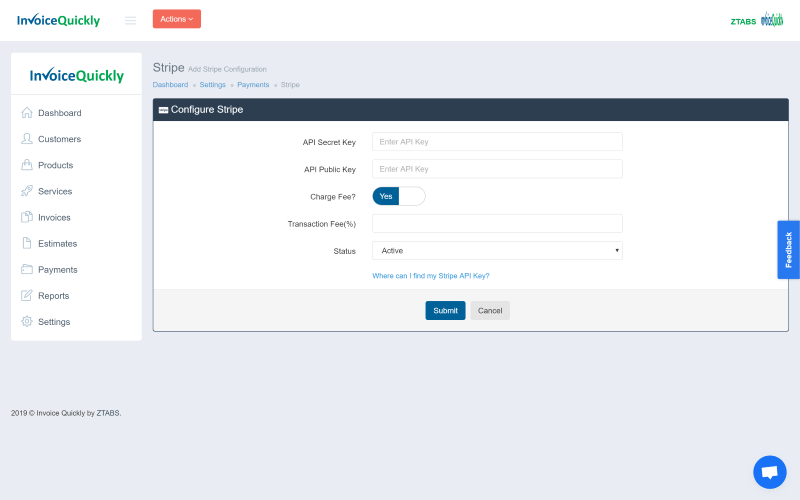Screen dimensions: 800x500
Task: Open Products in sidebar menu
Action: tap(56, 165)
